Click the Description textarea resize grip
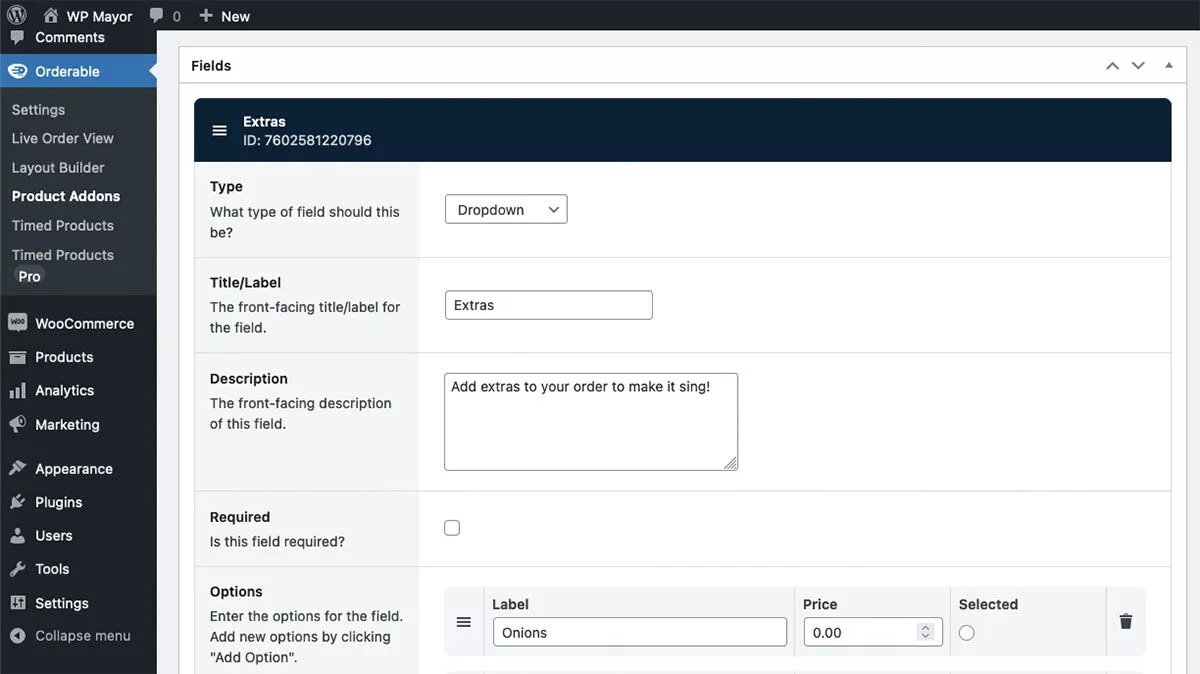Screen dimensions: 1200x674 pos(731,463)
